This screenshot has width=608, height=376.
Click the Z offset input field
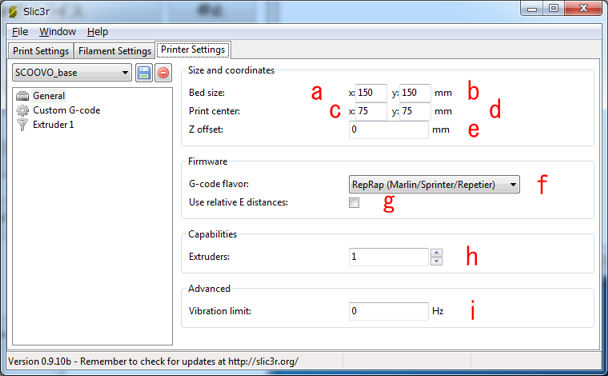tap(389, 129)
